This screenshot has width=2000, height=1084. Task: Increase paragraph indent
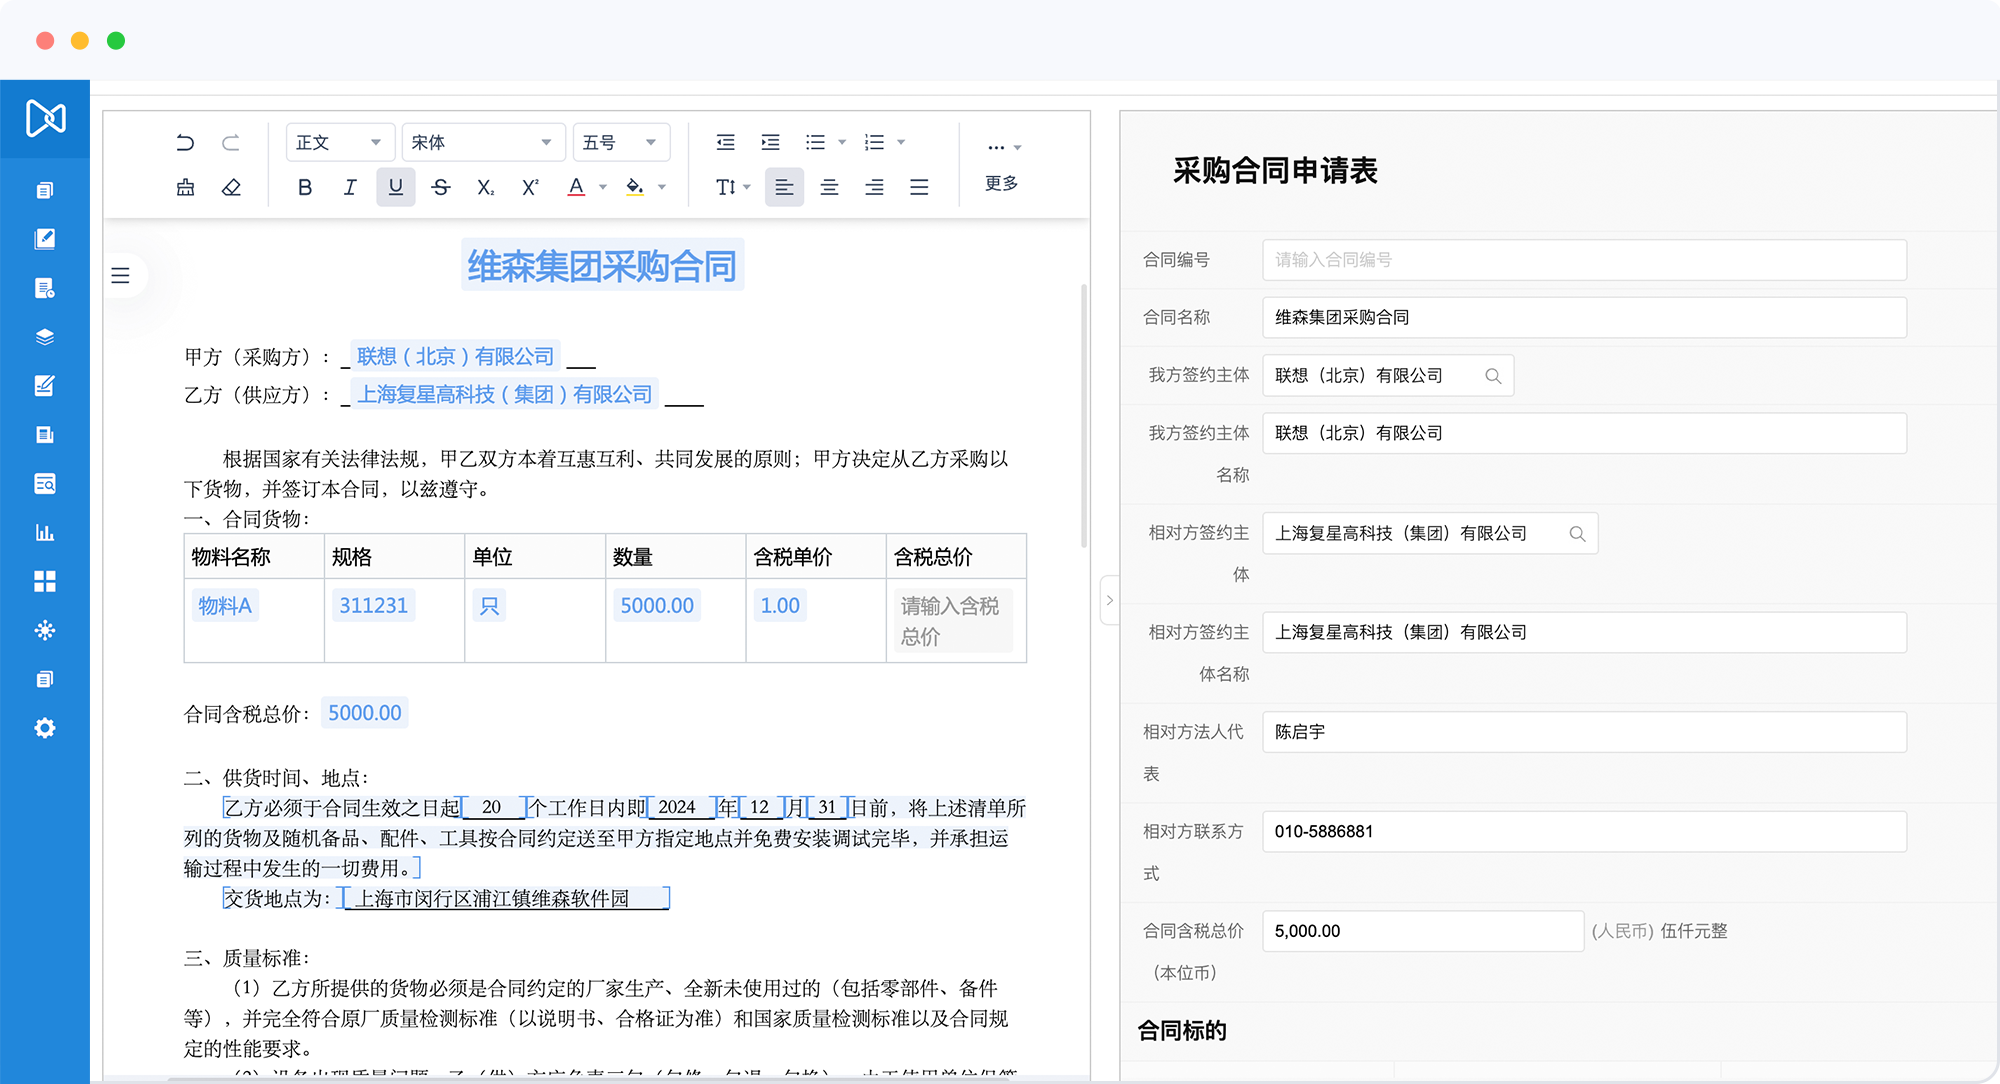click(770, 142)
